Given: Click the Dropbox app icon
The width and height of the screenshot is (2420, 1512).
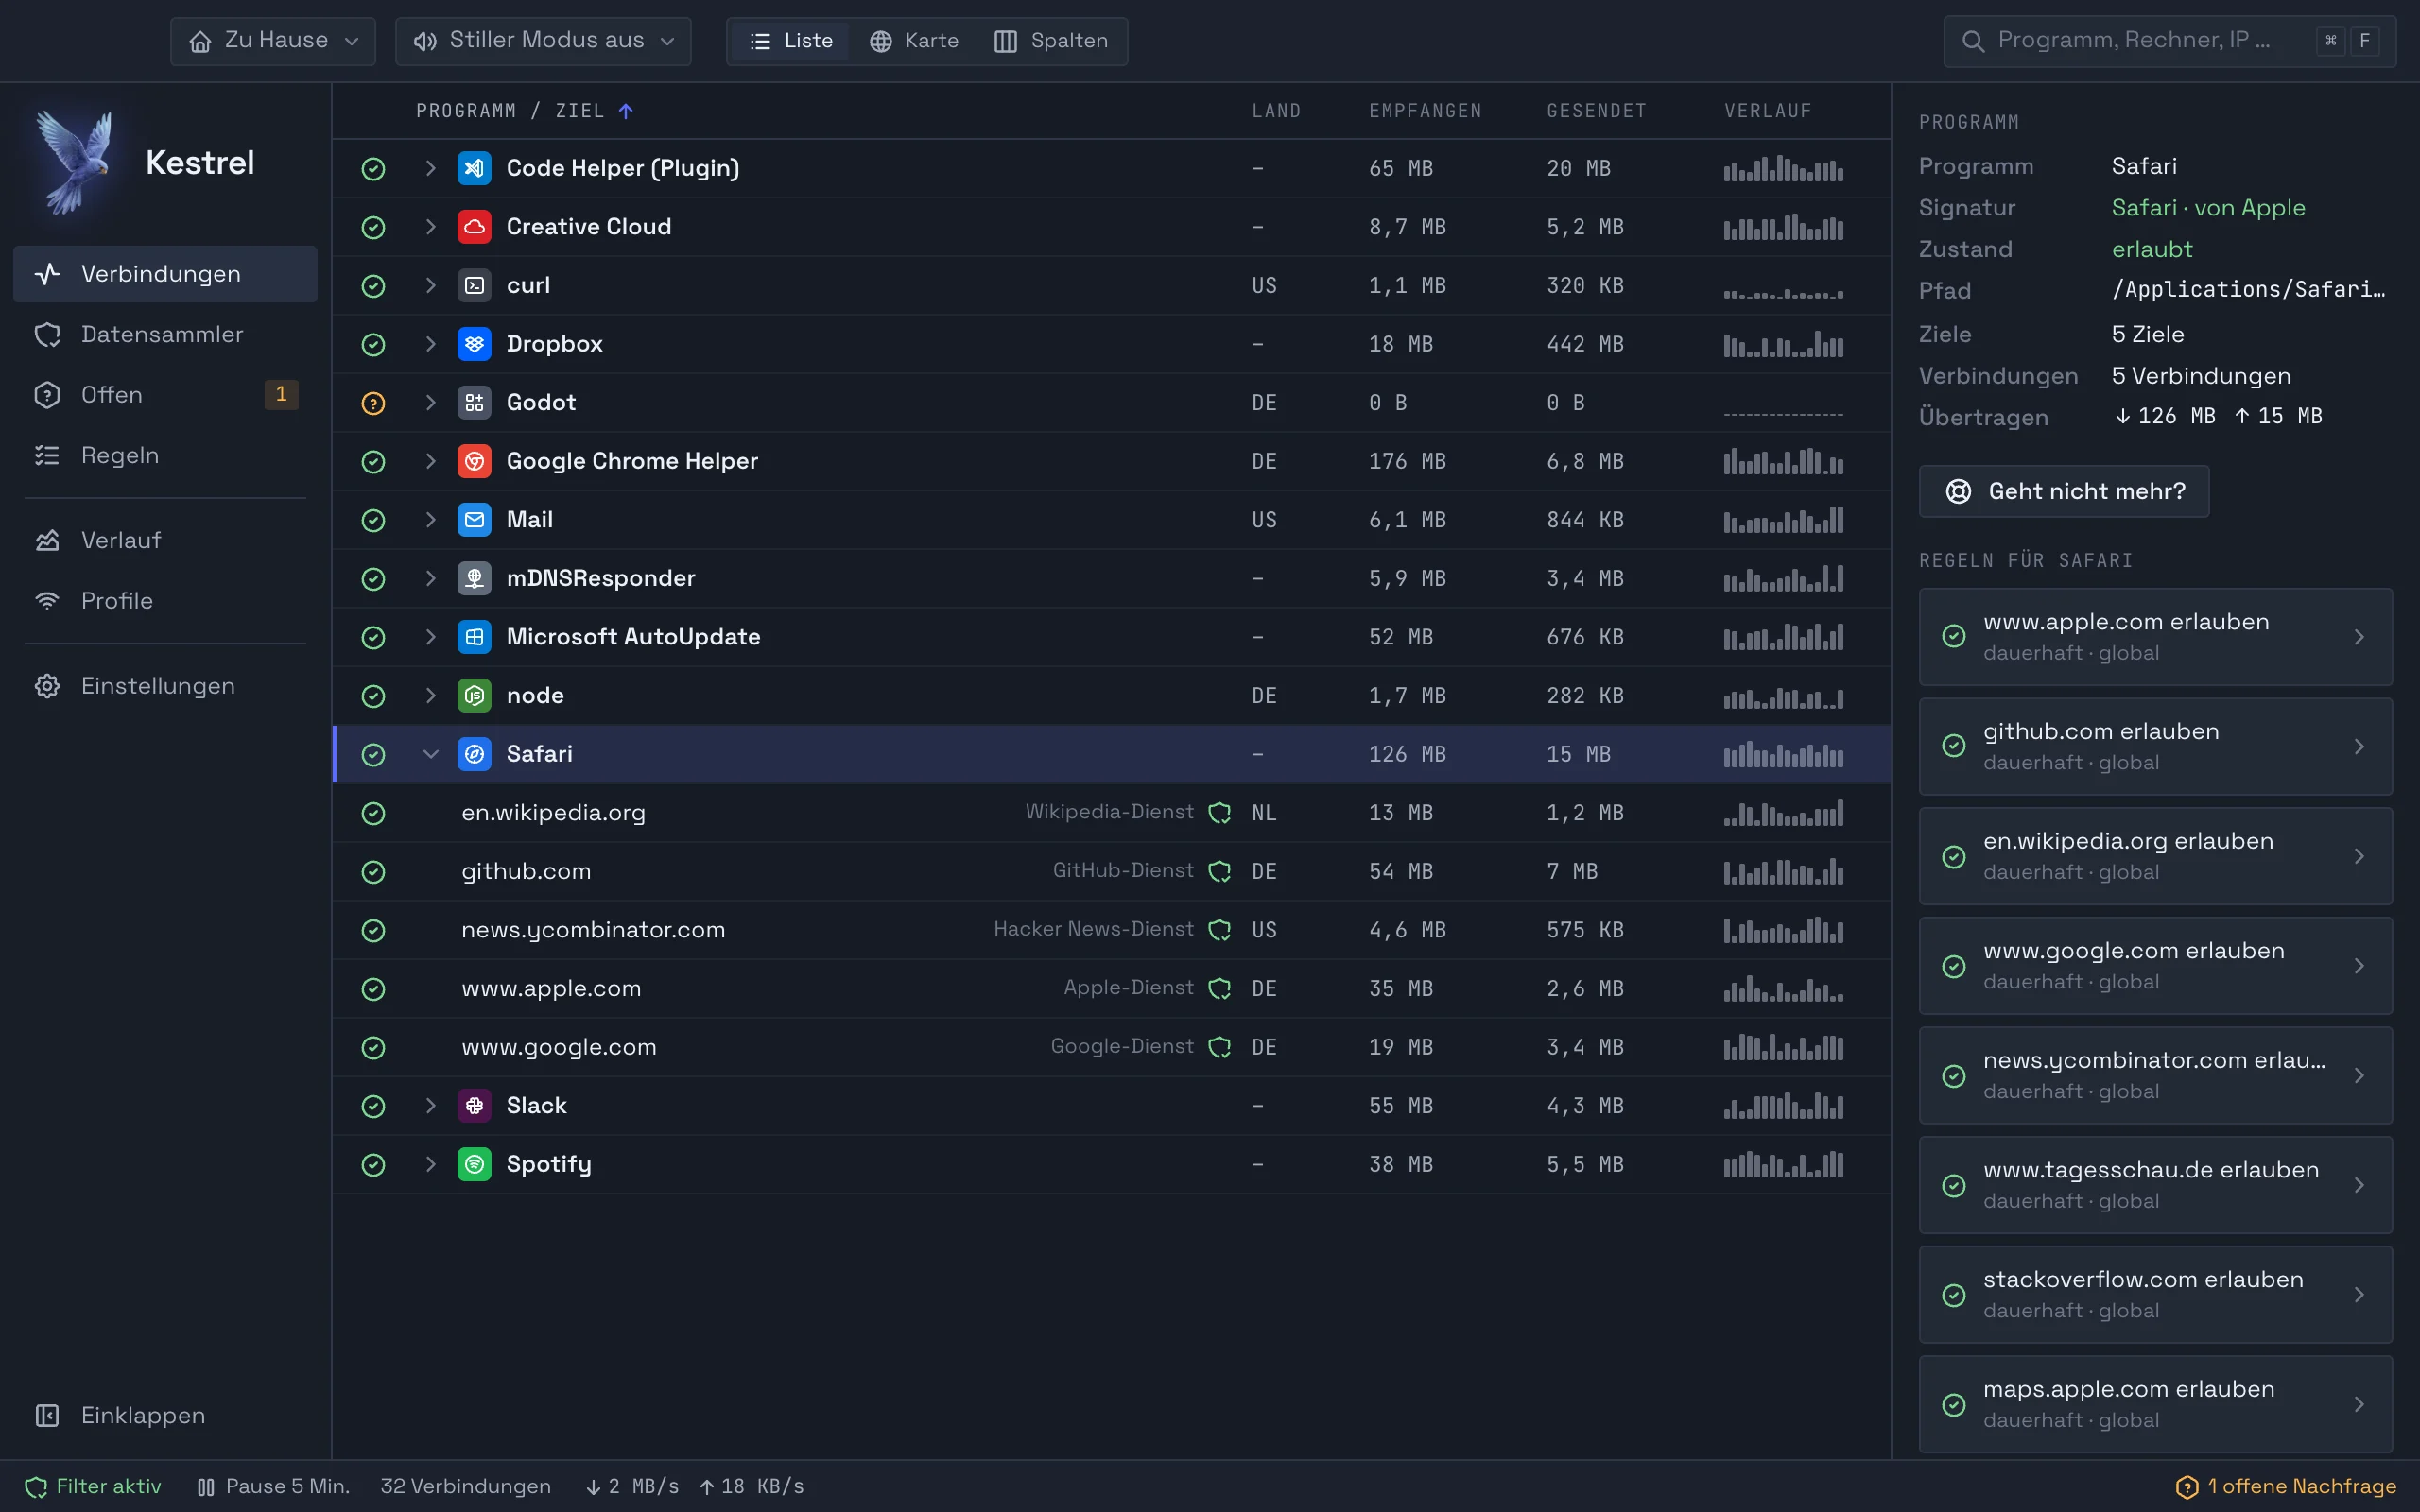Looking at the screenshot, I should (474, 344).
